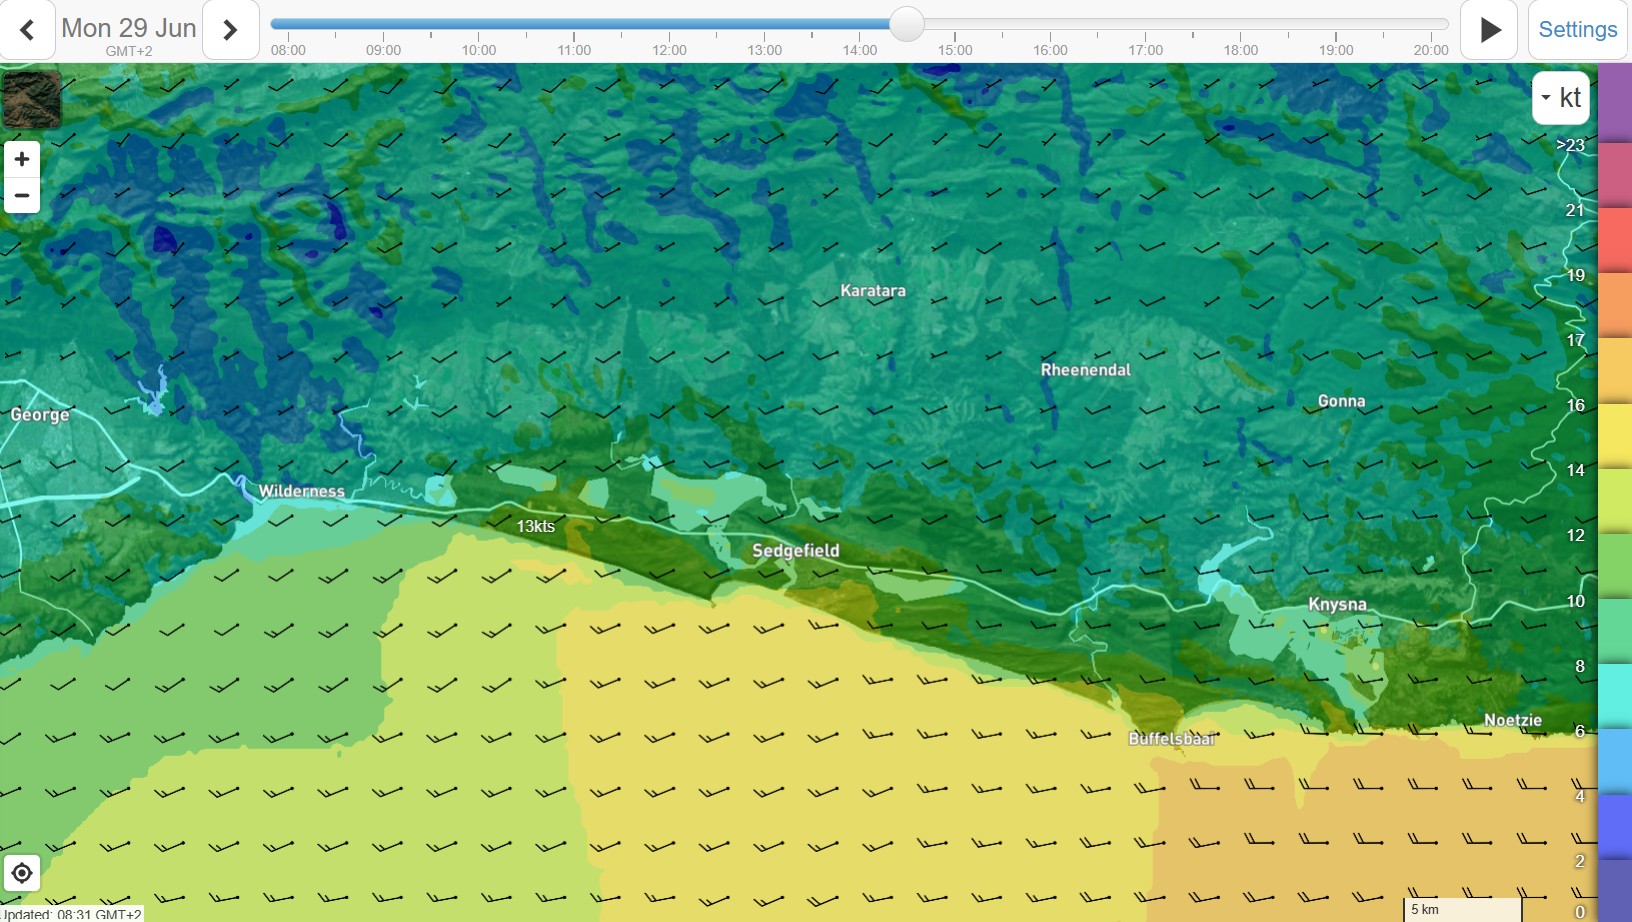Jump timeline to 10:00
Viewport: 1632px width, 922px height.
tap(479, 50)
